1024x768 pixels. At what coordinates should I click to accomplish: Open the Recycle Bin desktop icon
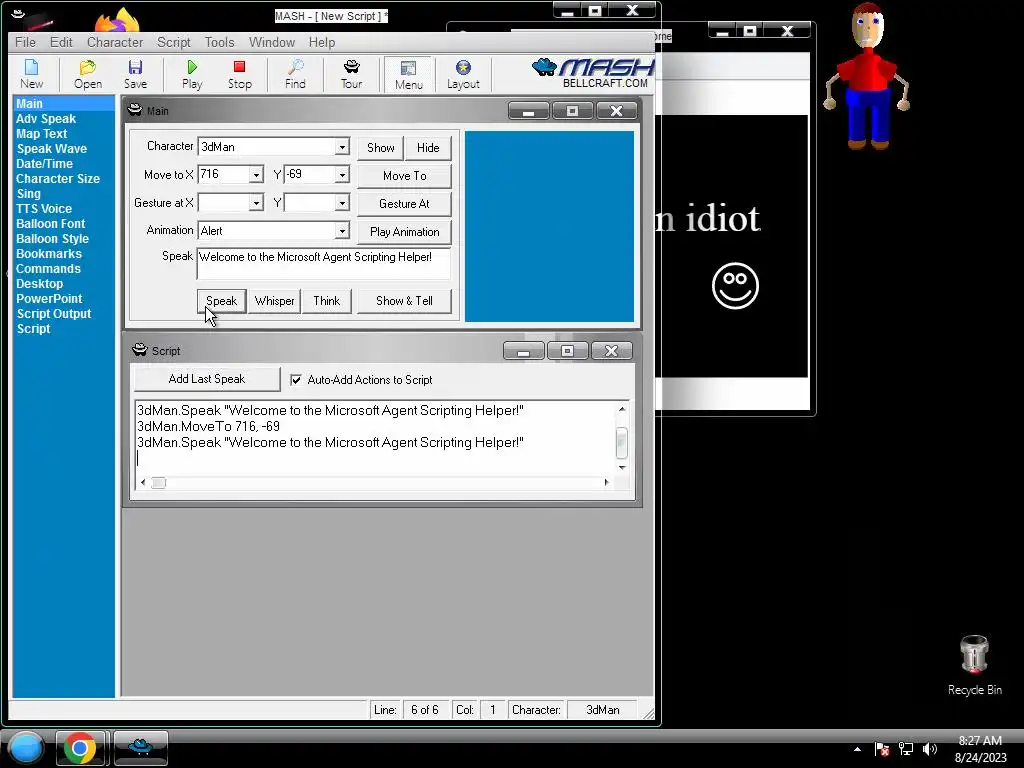[974, 664]
